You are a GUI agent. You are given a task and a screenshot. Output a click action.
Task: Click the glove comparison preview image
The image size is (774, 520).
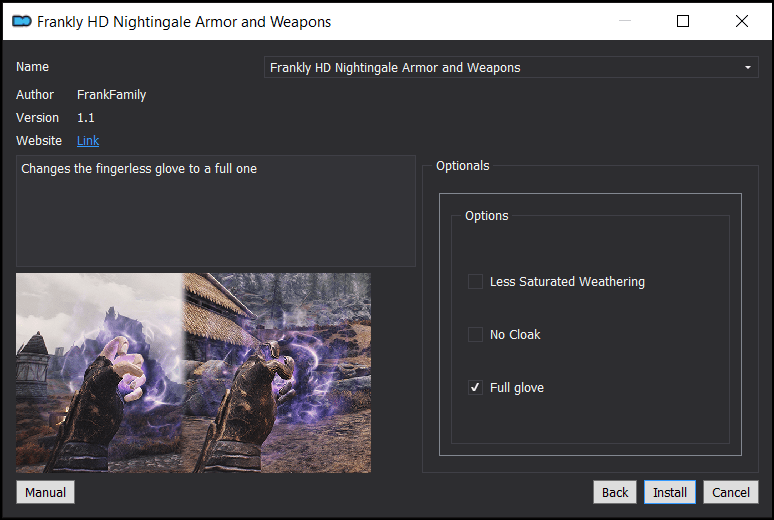pos(194,373)
